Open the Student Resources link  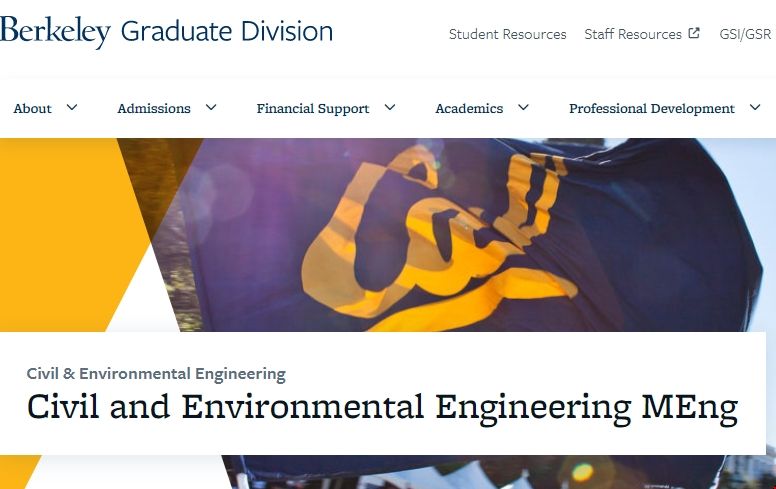pos(507,34)
